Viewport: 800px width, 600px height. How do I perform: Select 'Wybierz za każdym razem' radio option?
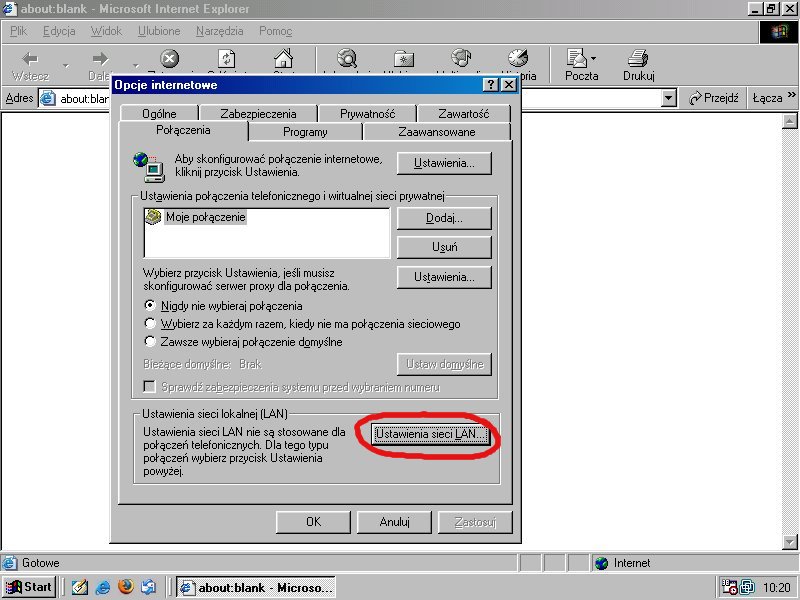coord(149,323)
